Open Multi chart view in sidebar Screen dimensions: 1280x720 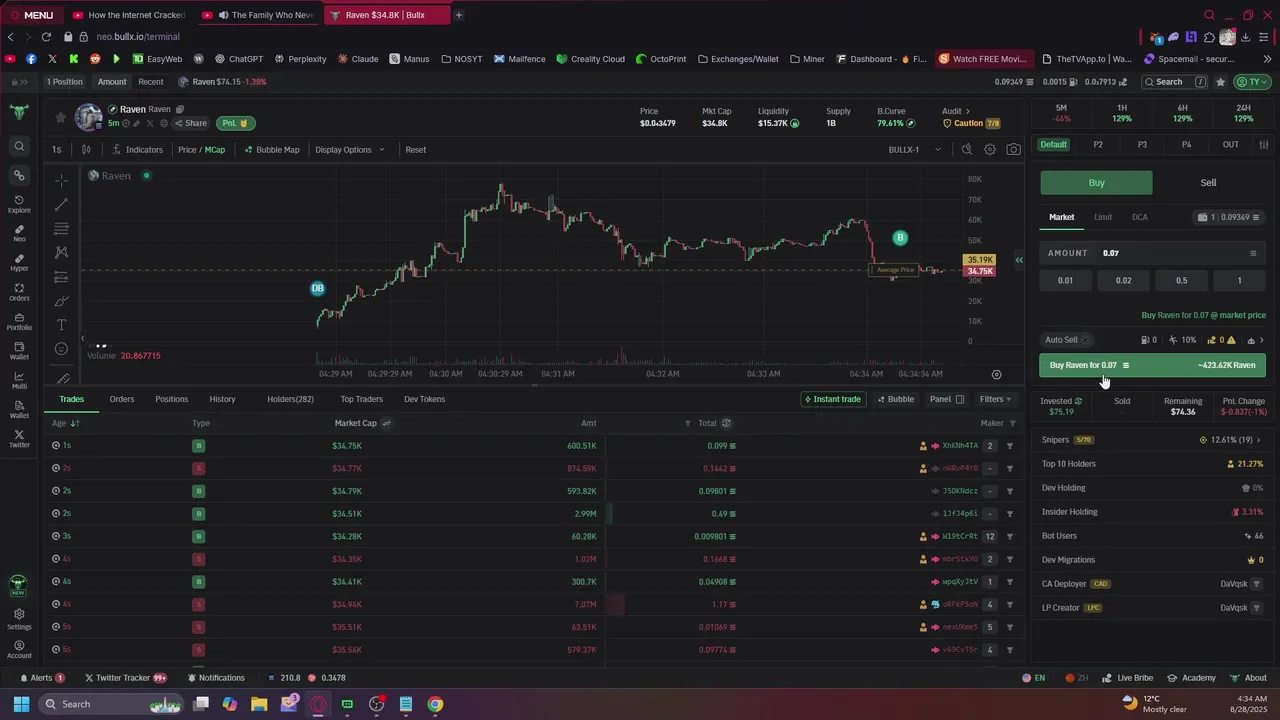19,379
